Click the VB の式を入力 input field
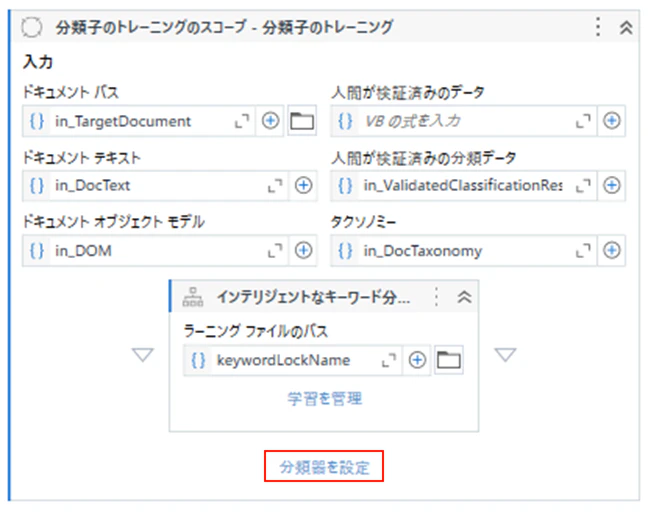648x512 pixels. click(464, 121)
